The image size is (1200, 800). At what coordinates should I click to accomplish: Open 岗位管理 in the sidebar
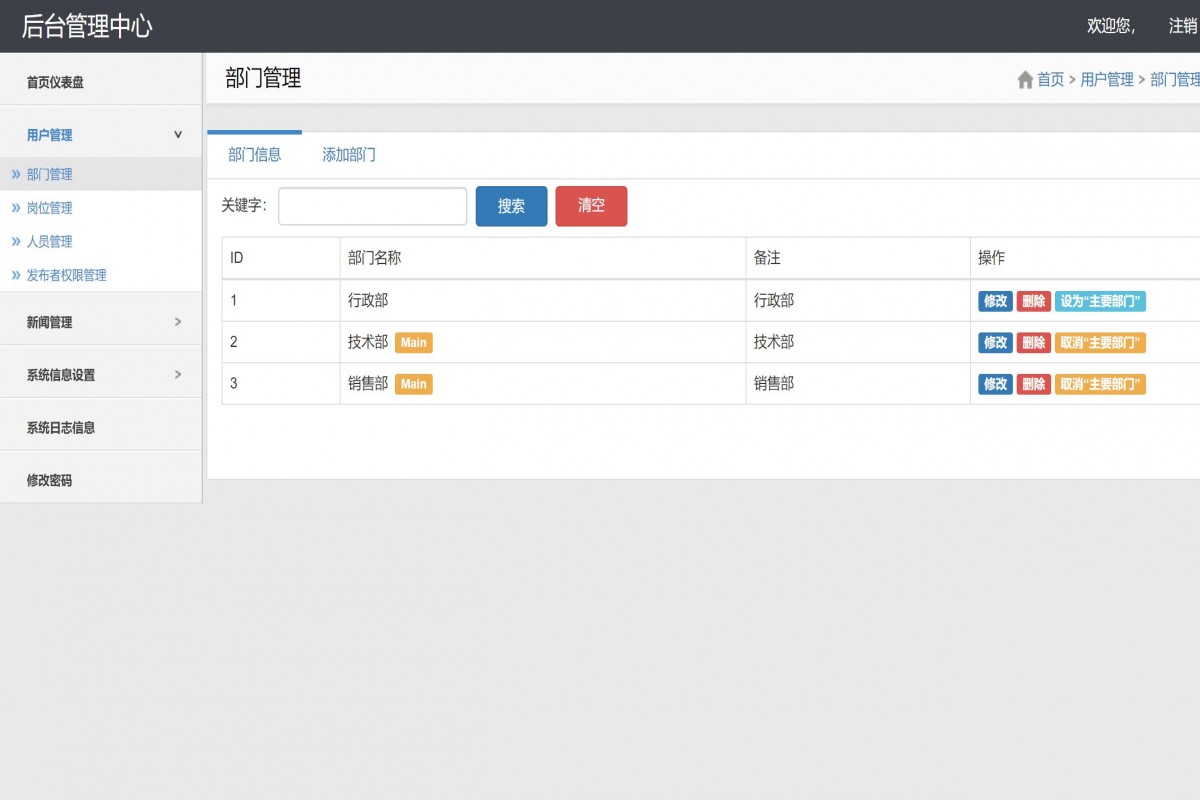coord(47,208)
